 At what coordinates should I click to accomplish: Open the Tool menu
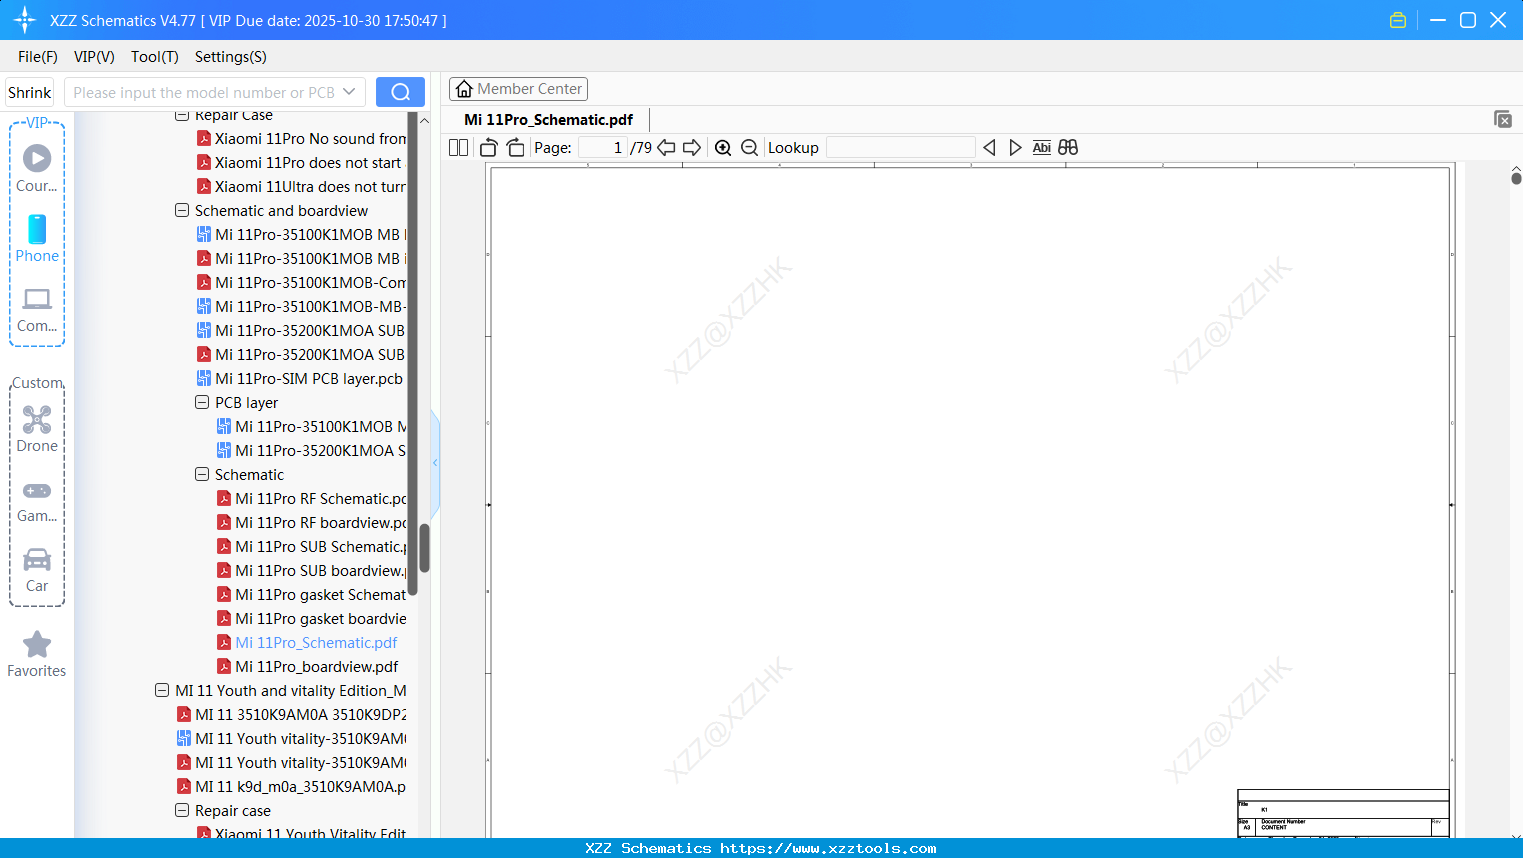pos(155,57)
